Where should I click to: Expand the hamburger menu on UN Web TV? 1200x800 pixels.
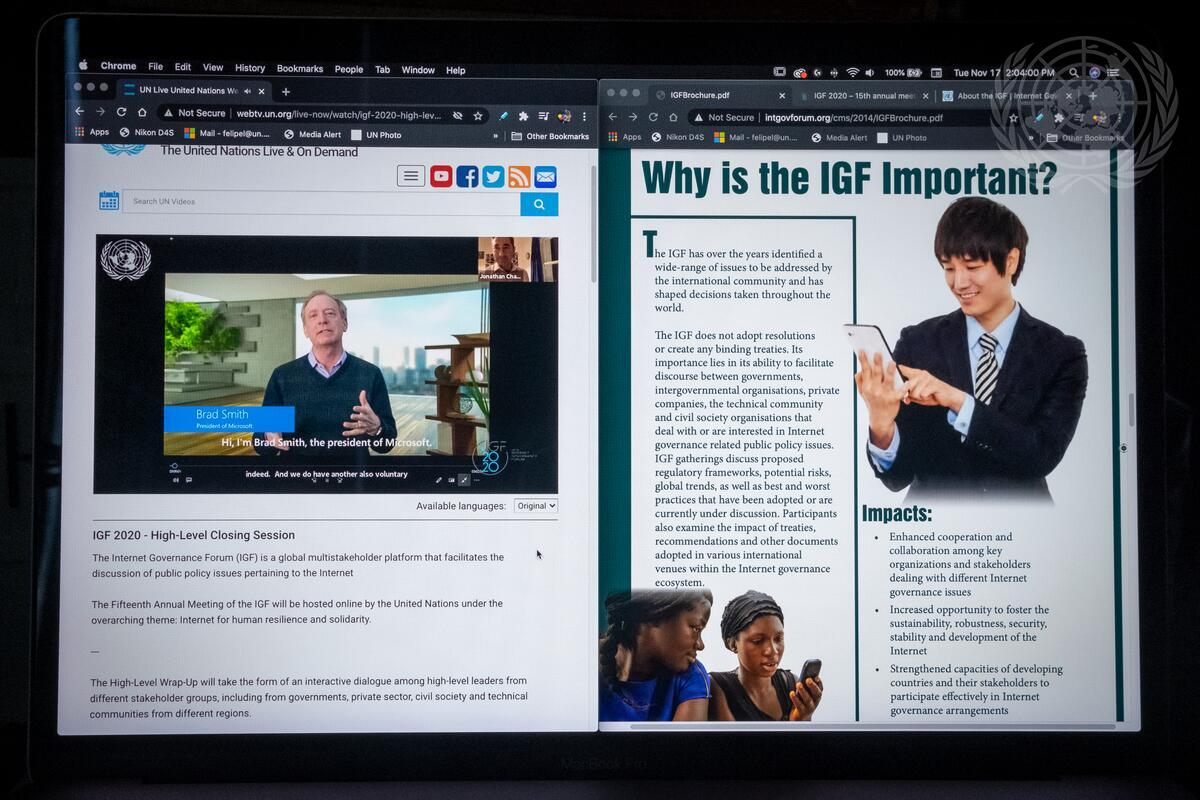coord(411,177)
